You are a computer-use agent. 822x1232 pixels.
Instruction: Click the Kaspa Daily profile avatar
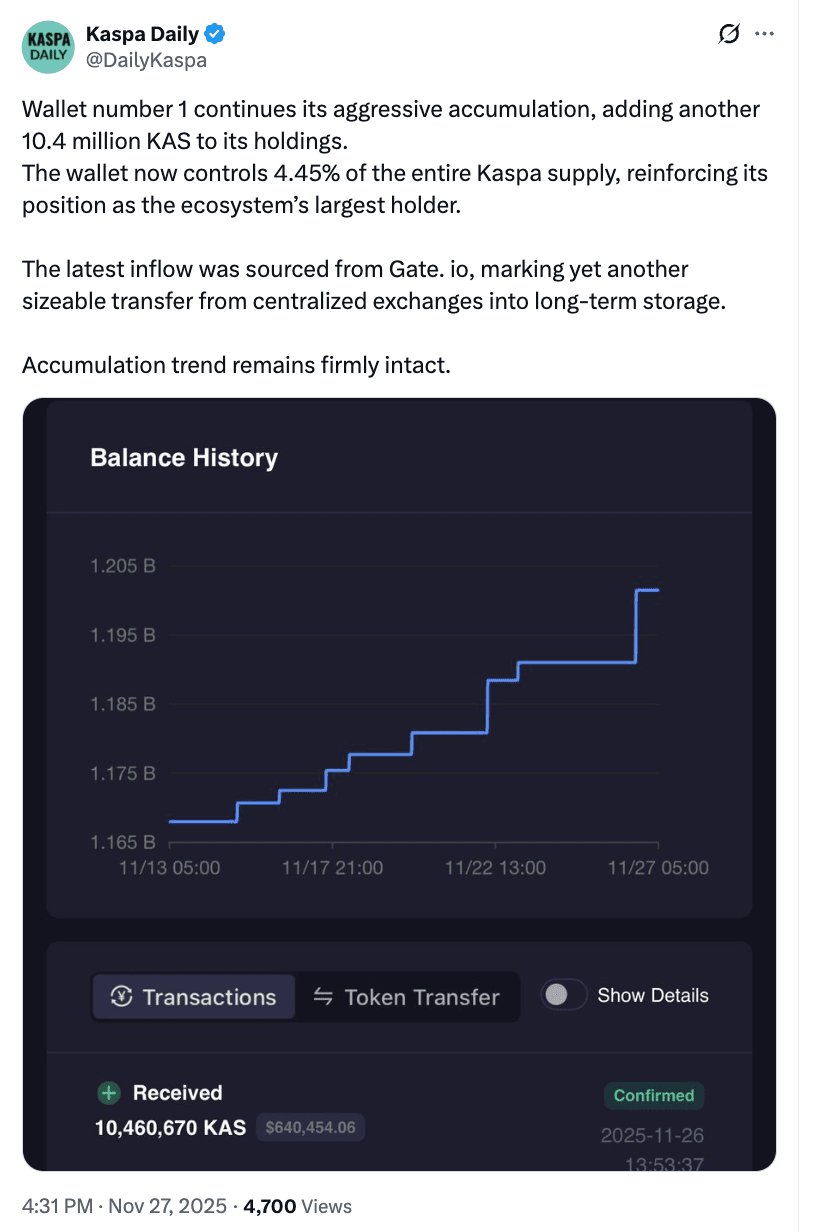(47, 47)
